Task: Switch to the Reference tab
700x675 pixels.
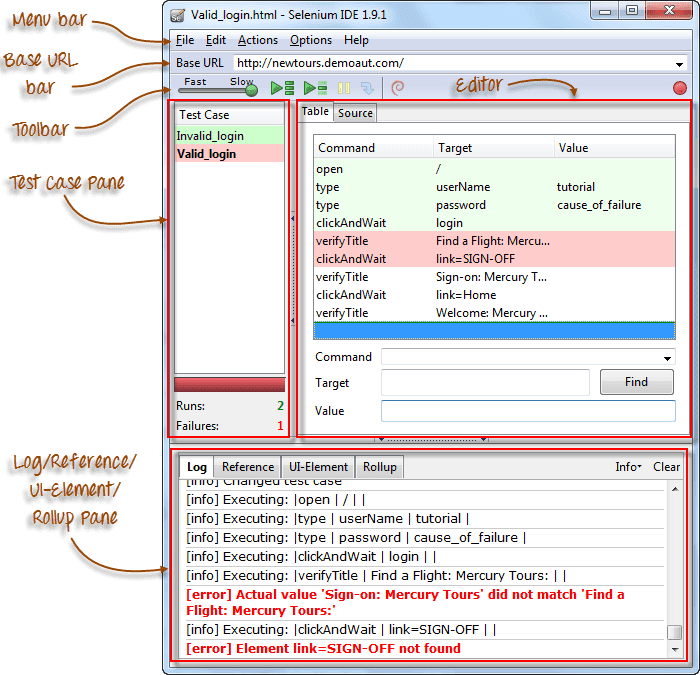Action: [248, 467]
